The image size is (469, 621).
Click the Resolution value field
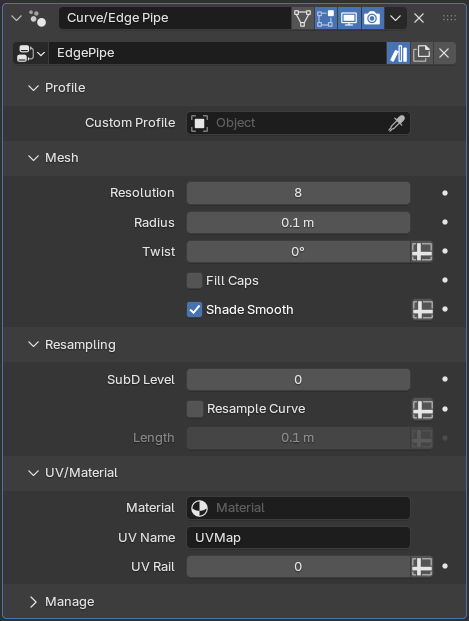(298, 193)
